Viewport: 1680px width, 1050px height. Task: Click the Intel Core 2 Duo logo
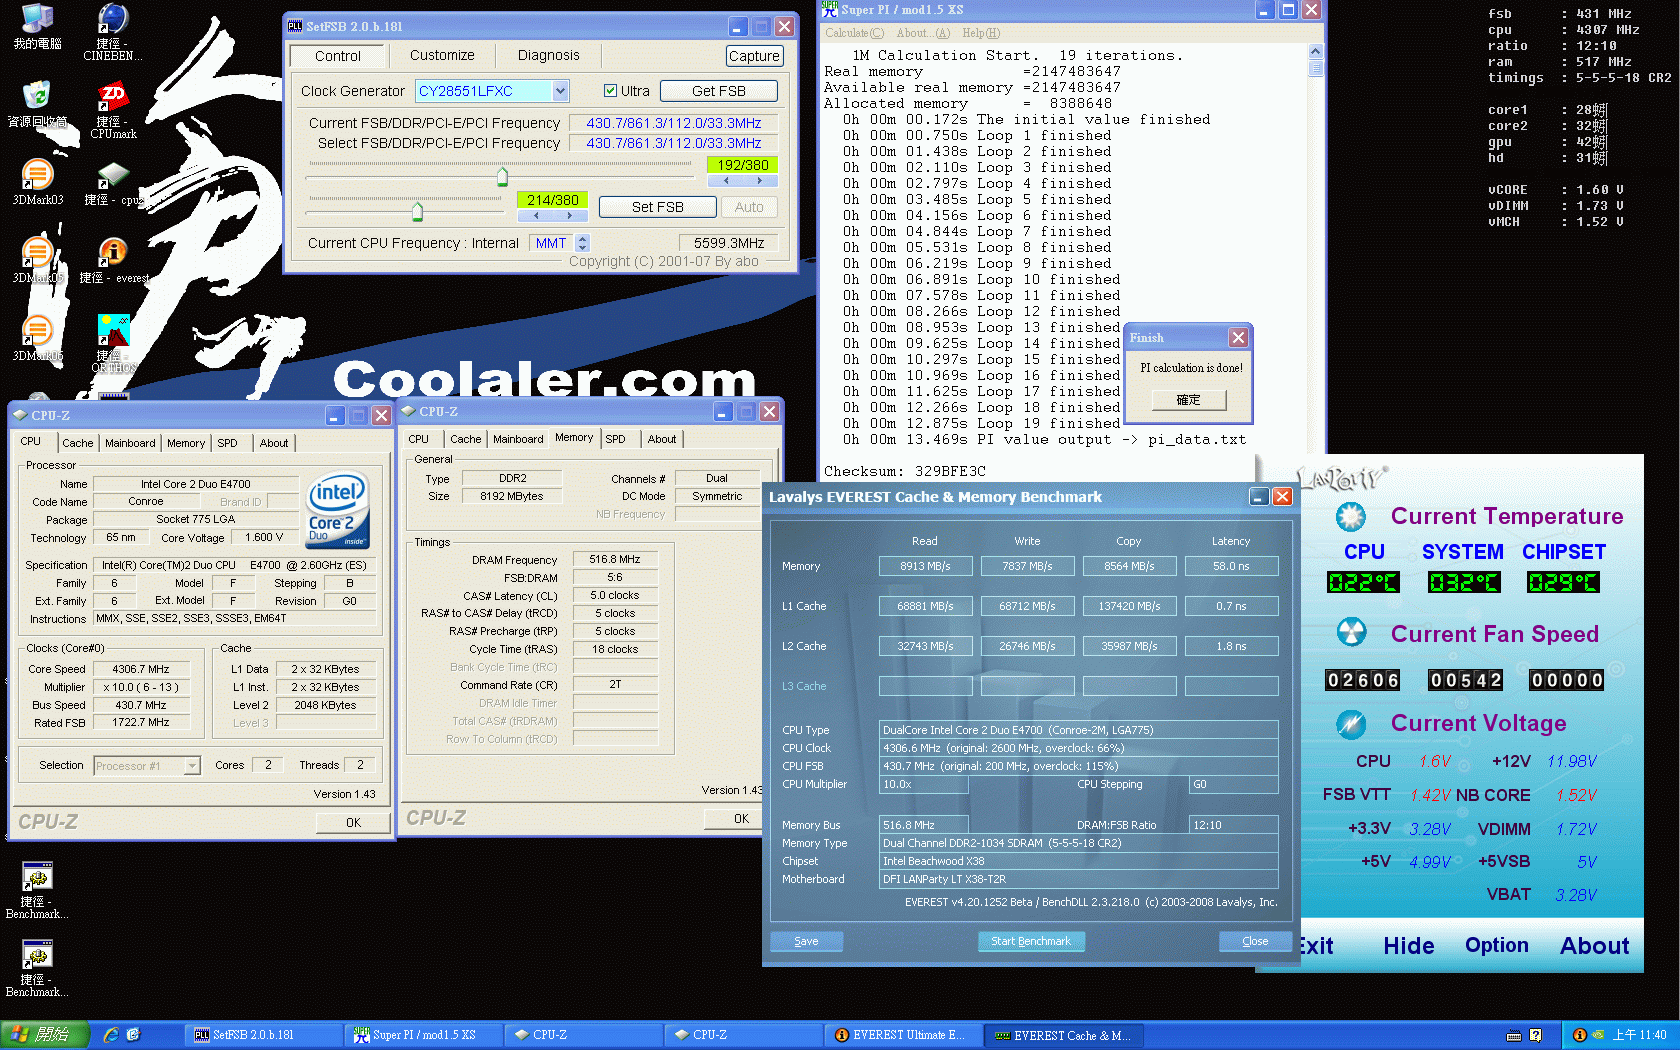tap(337, 509)
